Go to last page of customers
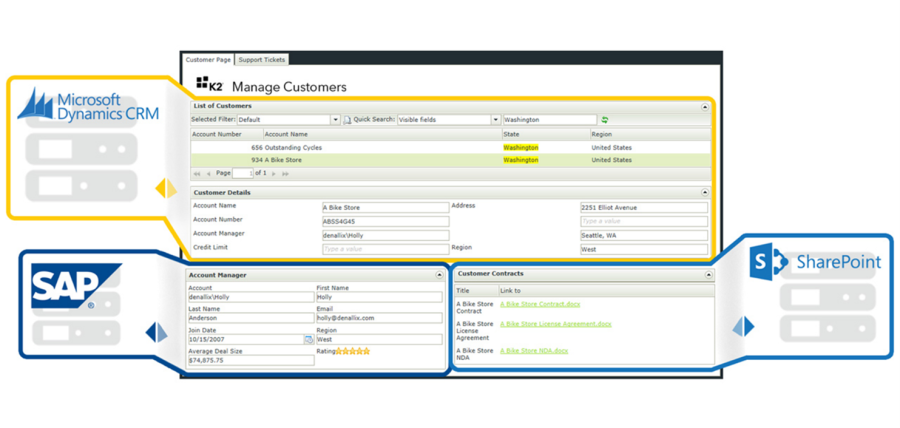Screen dimensions: 900x428 point(285,173)
